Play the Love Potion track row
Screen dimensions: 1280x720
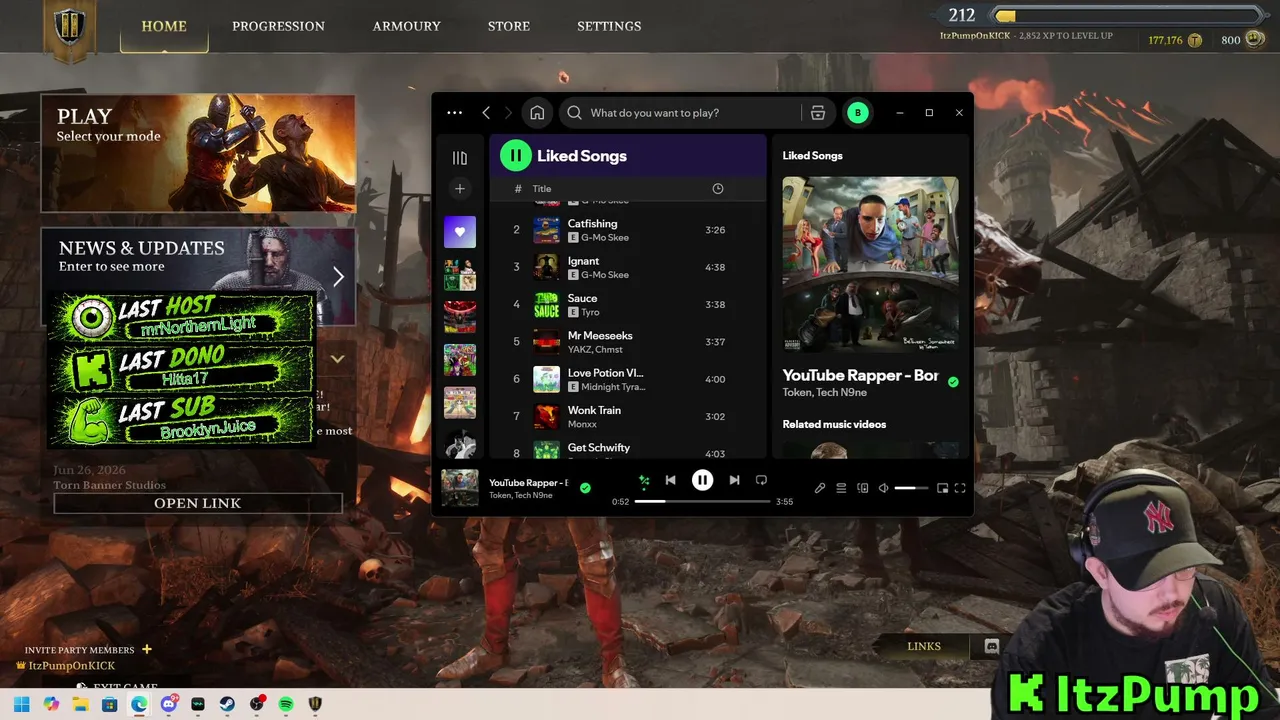(628, 379)
